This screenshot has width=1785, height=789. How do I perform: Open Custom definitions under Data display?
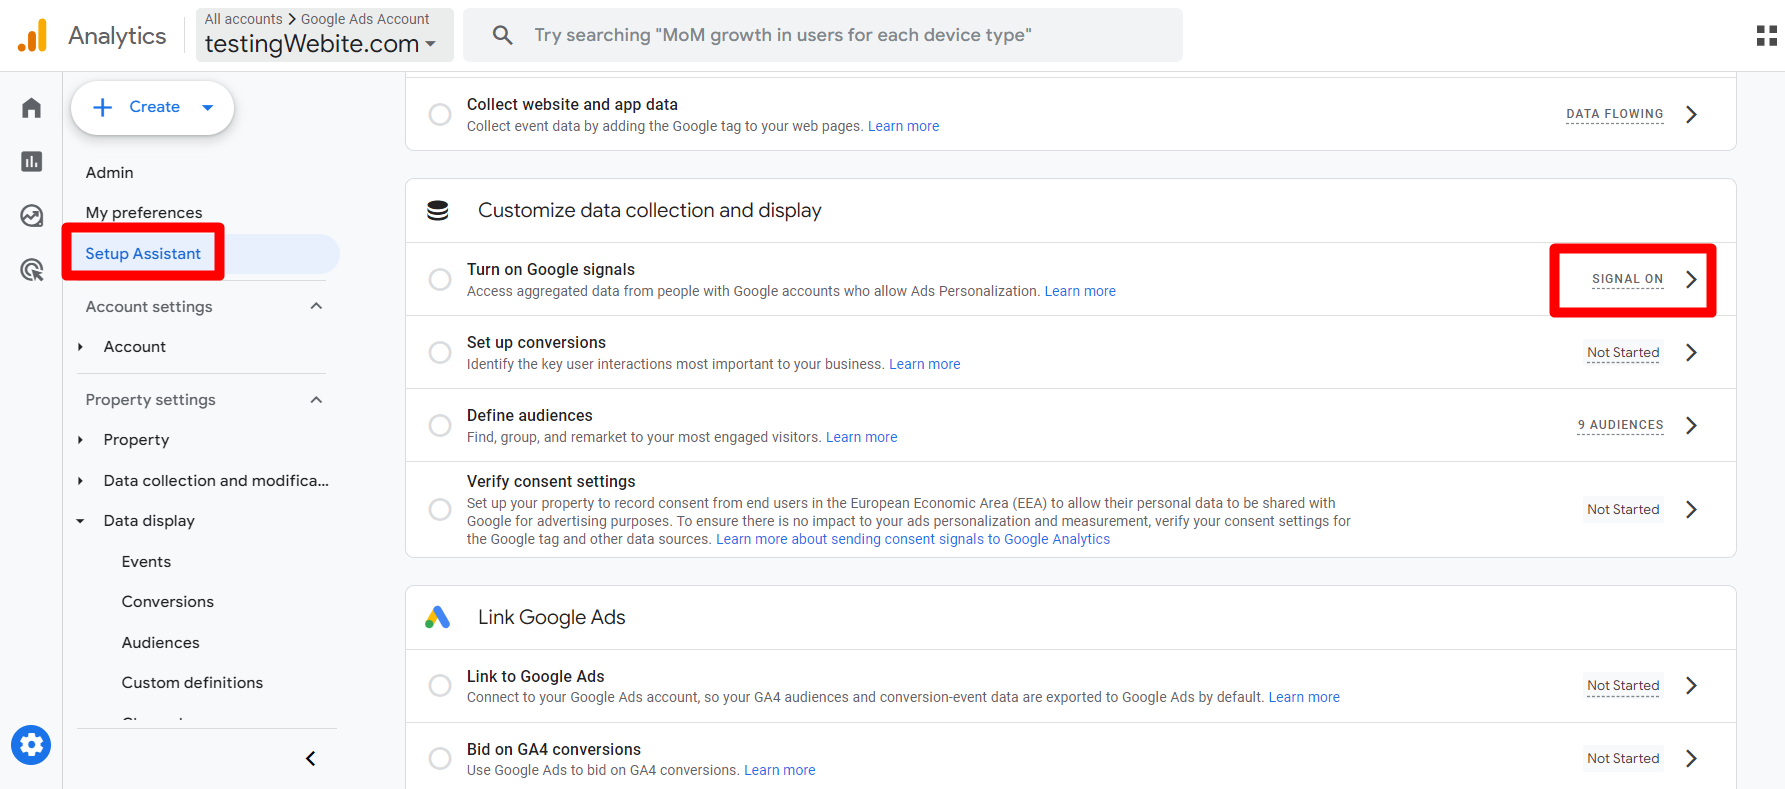click(192, 682)
